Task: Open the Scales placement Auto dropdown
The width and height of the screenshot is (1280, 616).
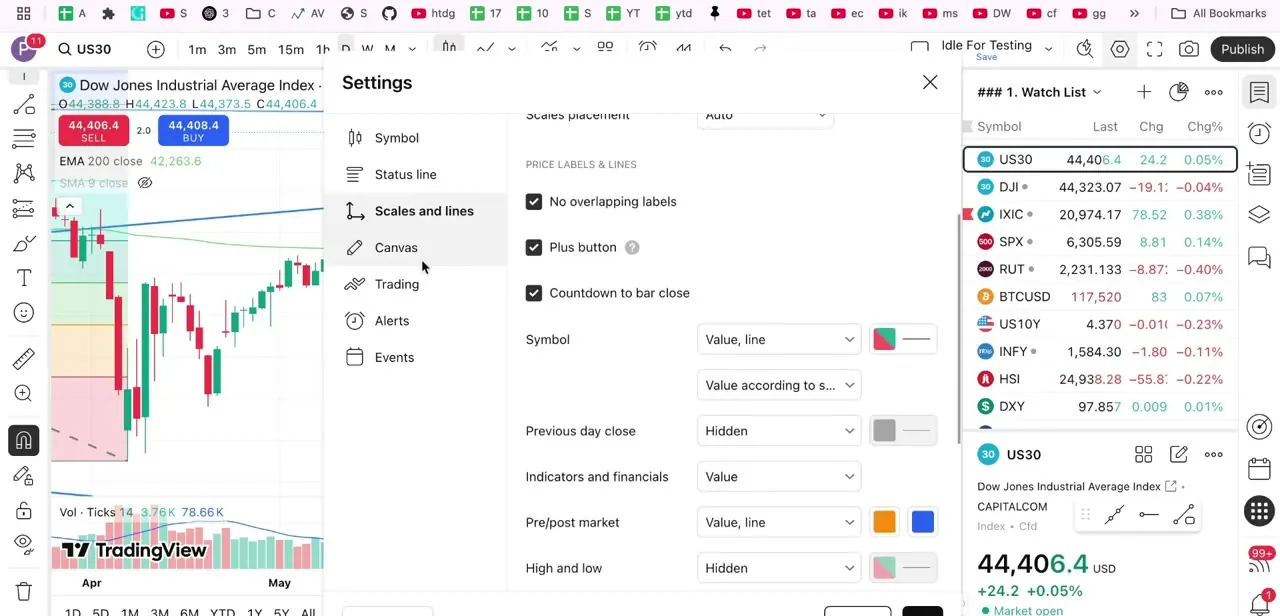Action: pyautogui.click(x=765, y=116)
